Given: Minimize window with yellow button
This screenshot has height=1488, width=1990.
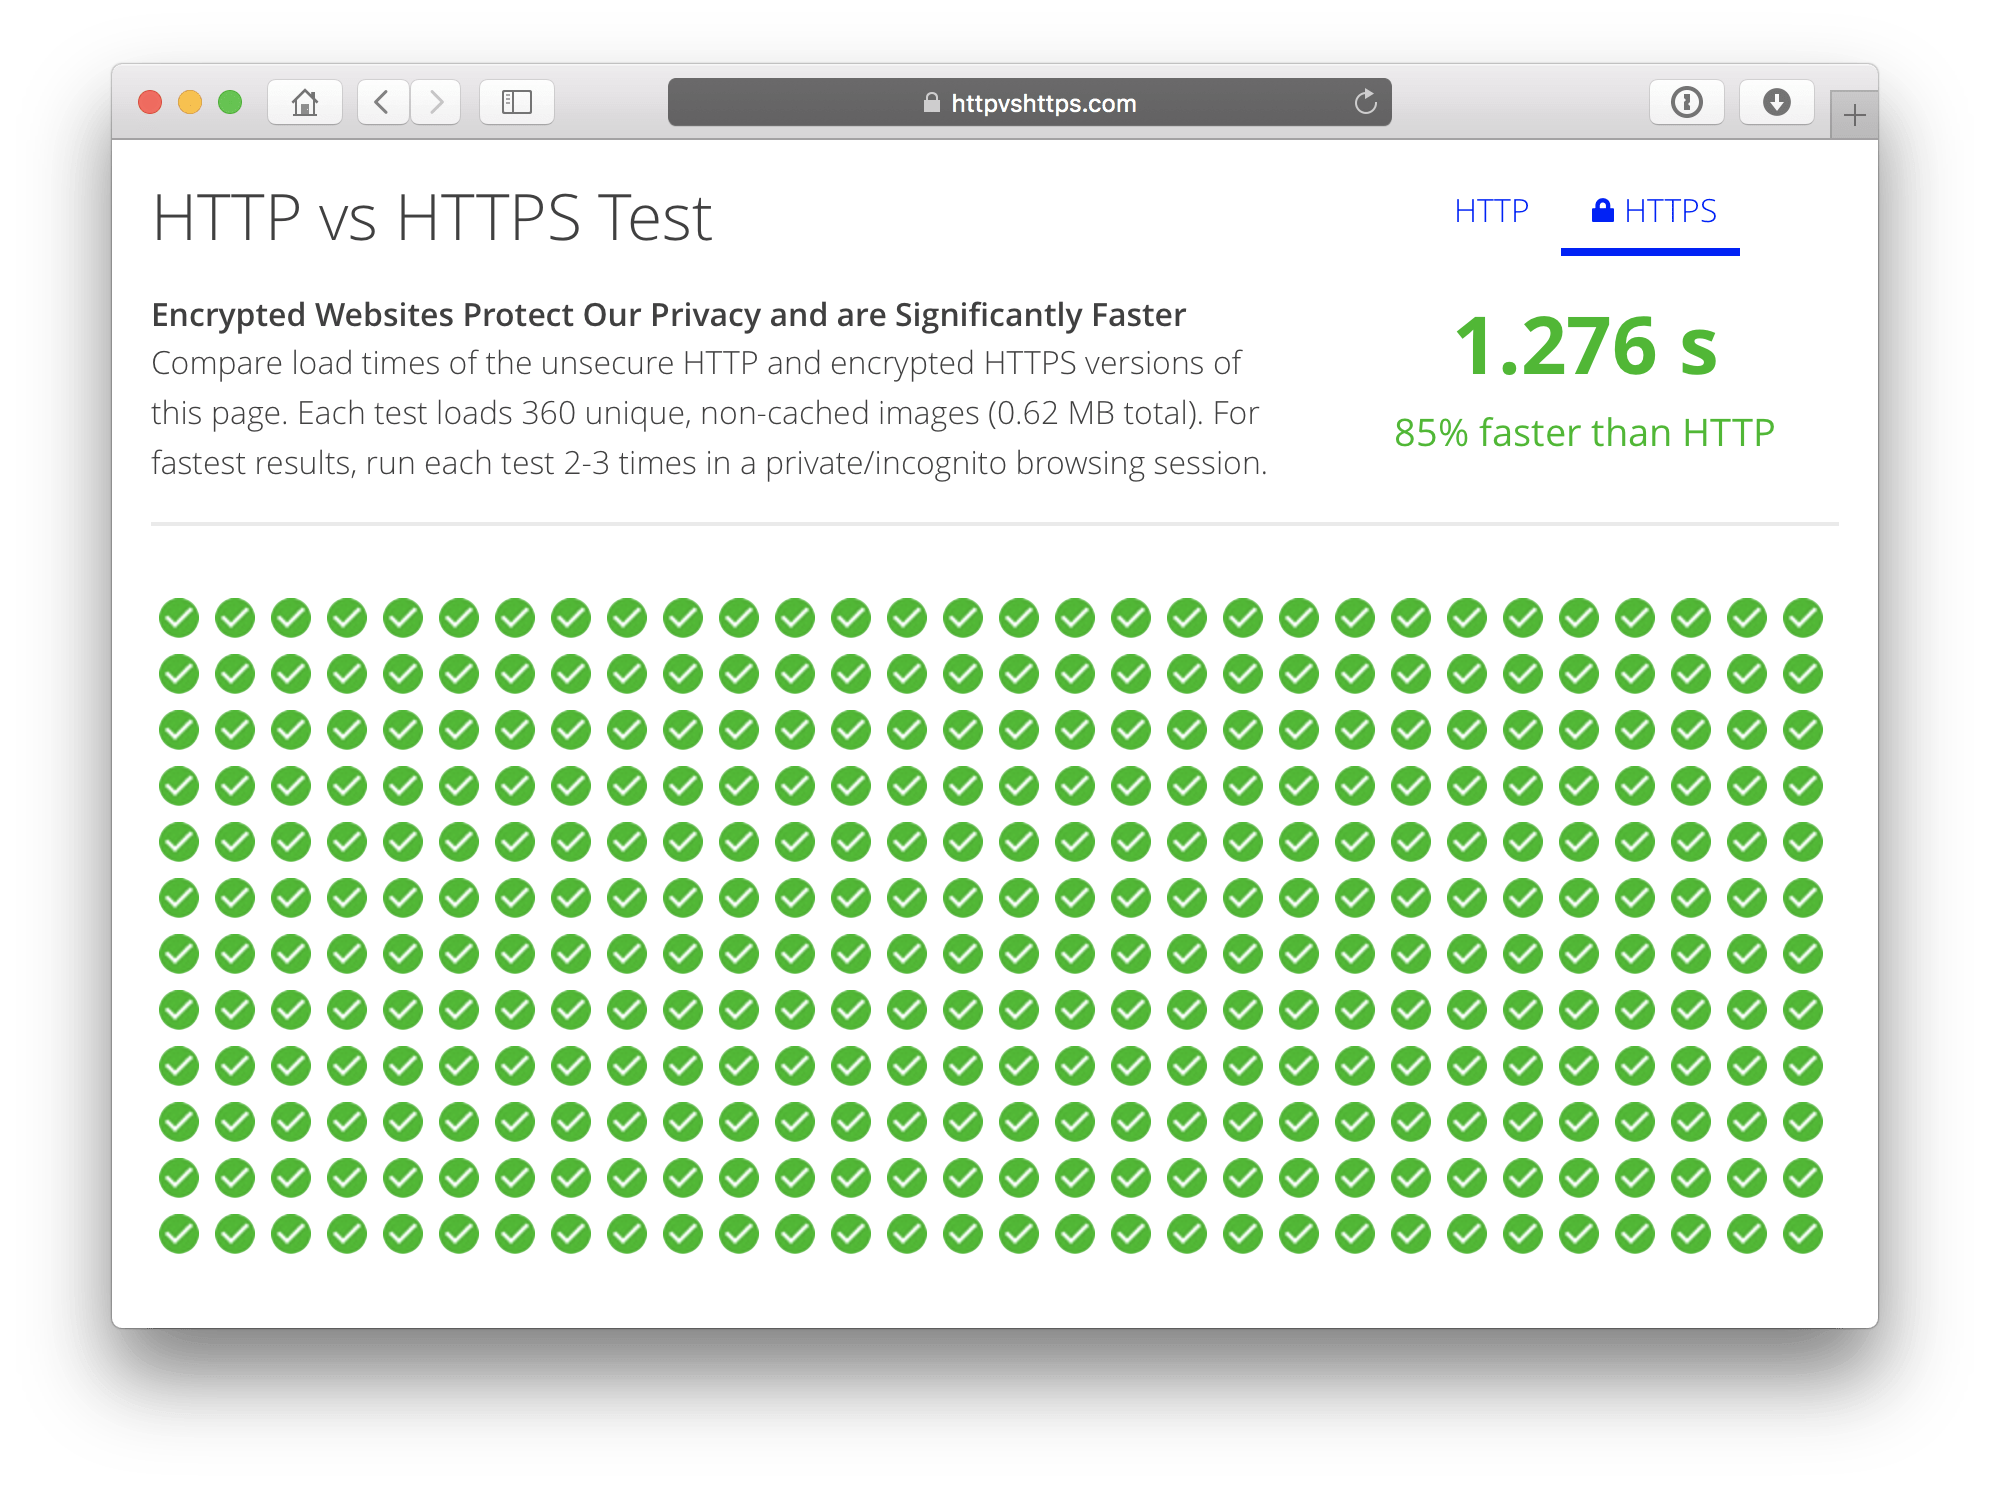Looking at the screenshot, I should [190, 102].
